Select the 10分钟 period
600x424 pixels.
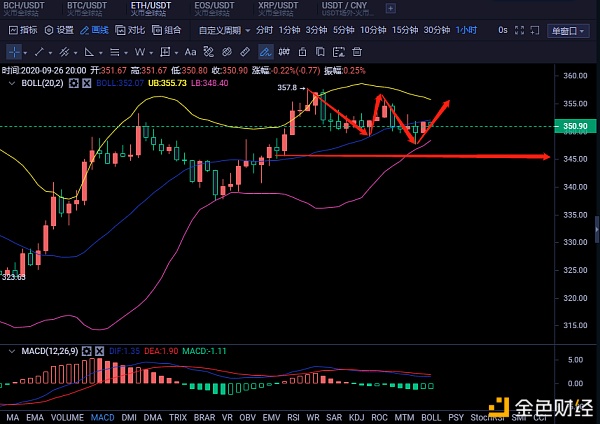373,30
